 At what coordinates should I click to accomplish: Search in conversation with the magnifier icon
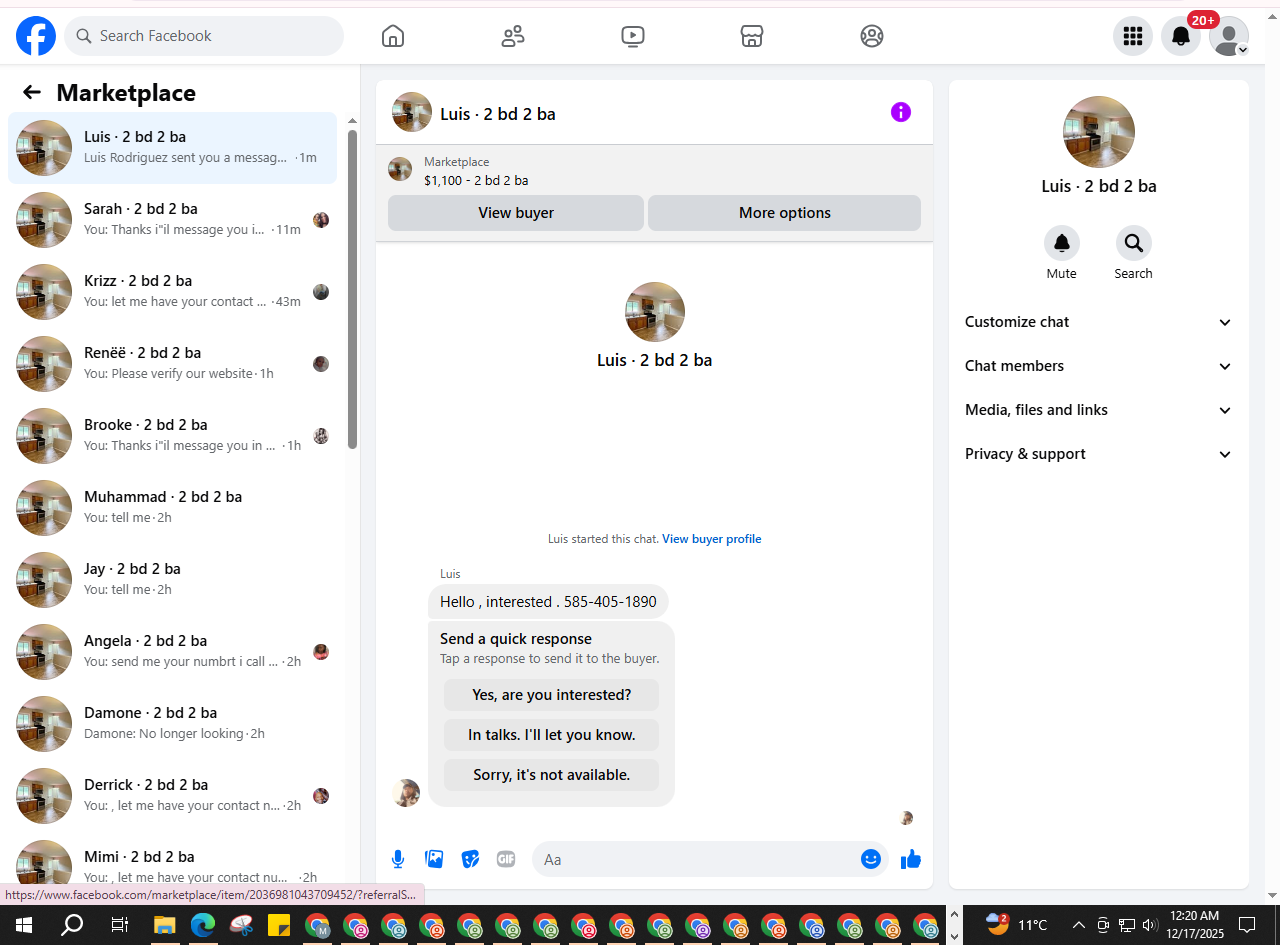point(1134,243)
